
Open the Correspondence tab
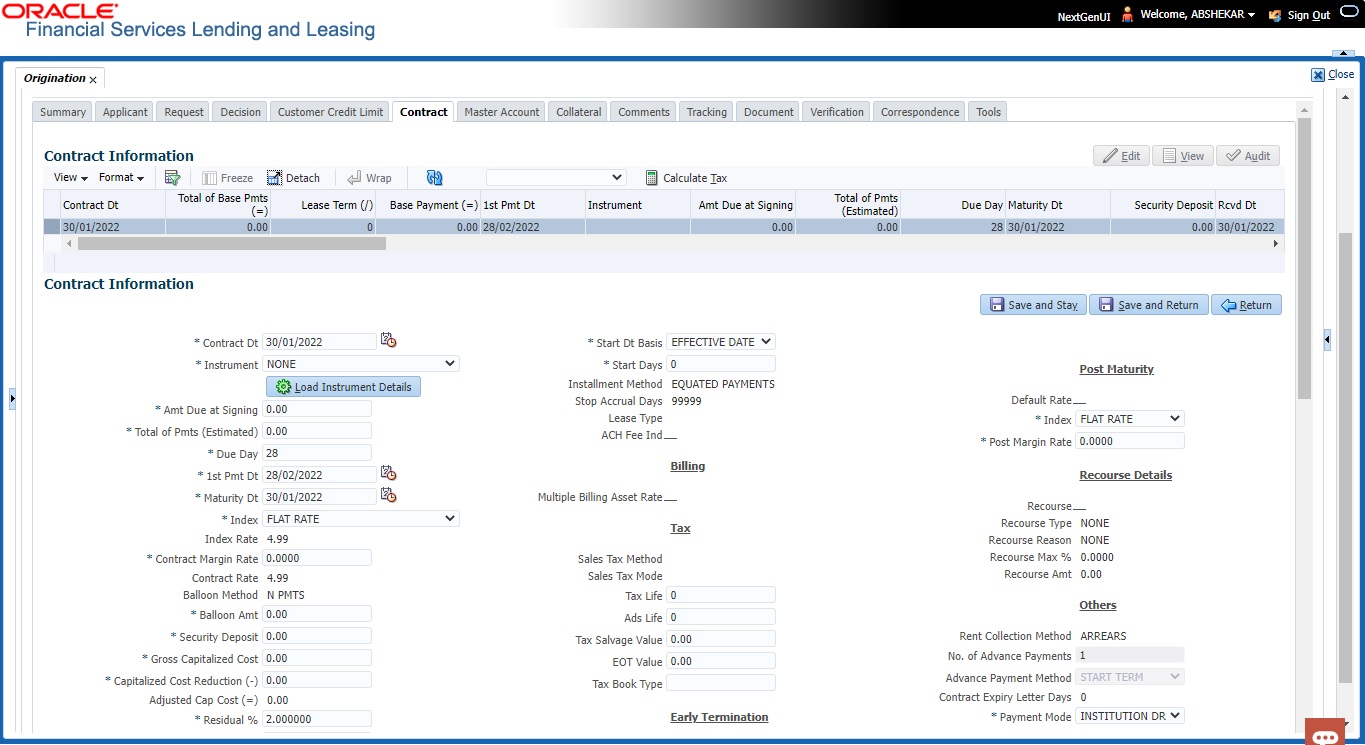920,112
